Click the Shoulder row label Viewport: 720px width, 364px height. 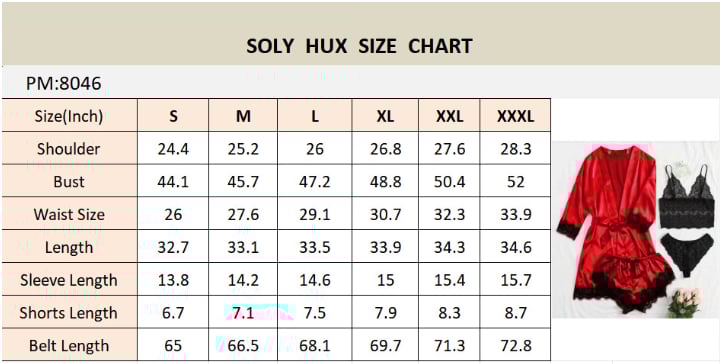(69, 149)
